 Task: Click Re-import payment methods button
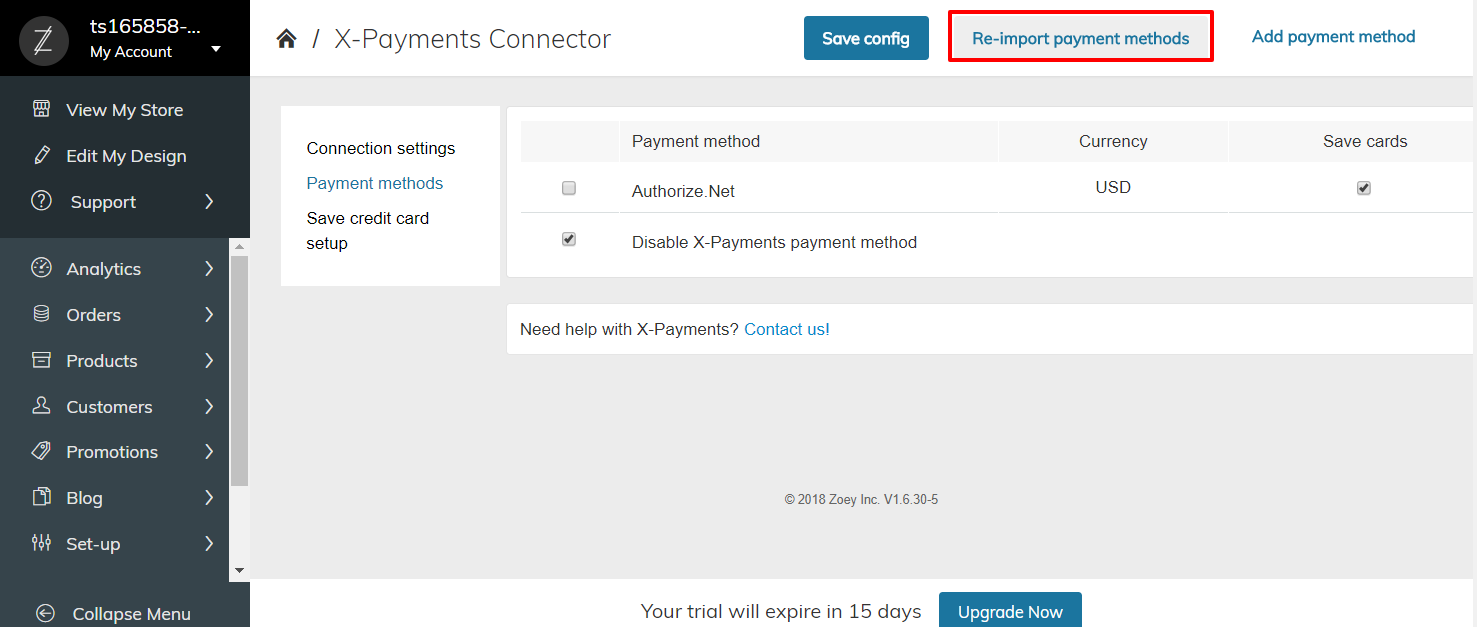tap(1081, 38)
